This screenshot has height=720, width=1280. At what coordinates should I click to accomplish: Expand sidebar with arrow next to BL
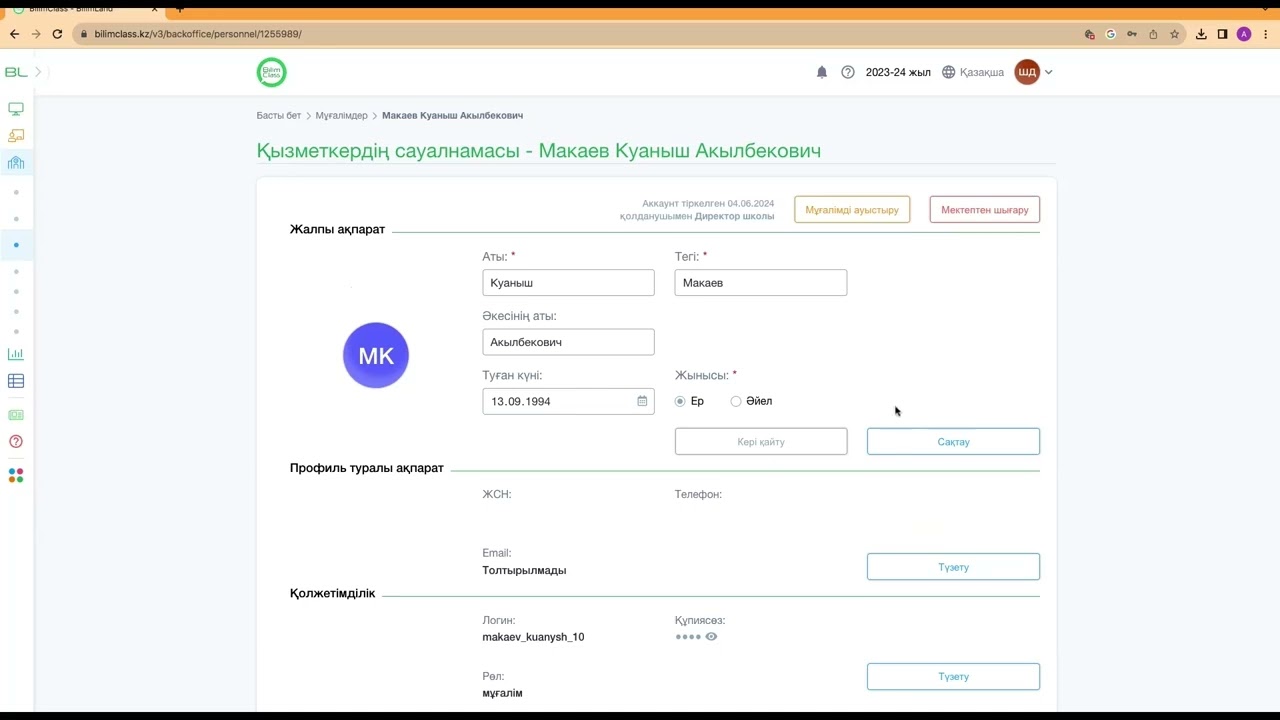tap(38, 72)
